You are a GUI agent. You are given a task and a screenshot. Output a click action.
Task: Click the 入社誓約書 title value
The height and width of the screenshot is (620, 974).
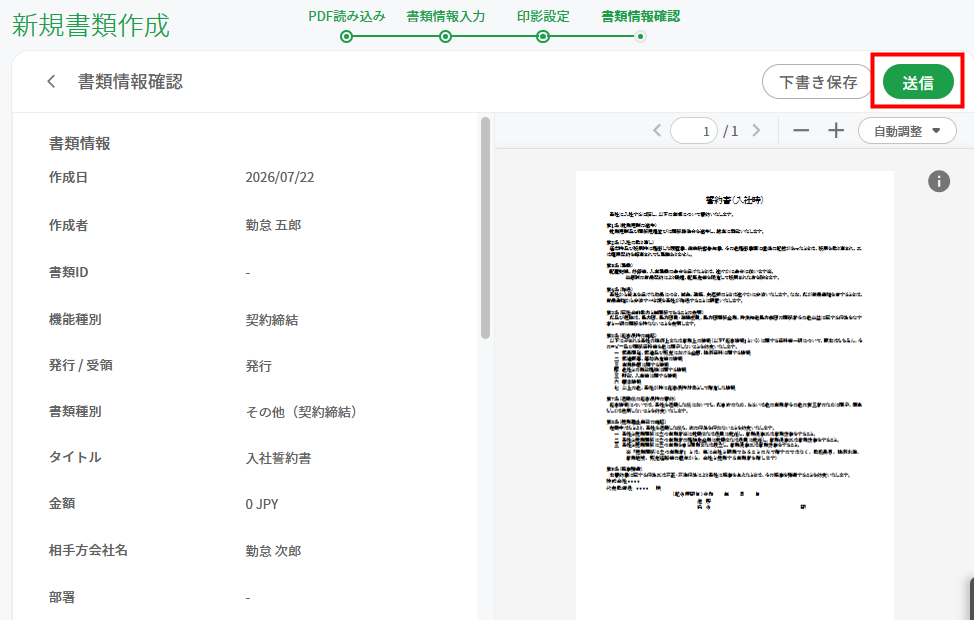tap(278, 458)
